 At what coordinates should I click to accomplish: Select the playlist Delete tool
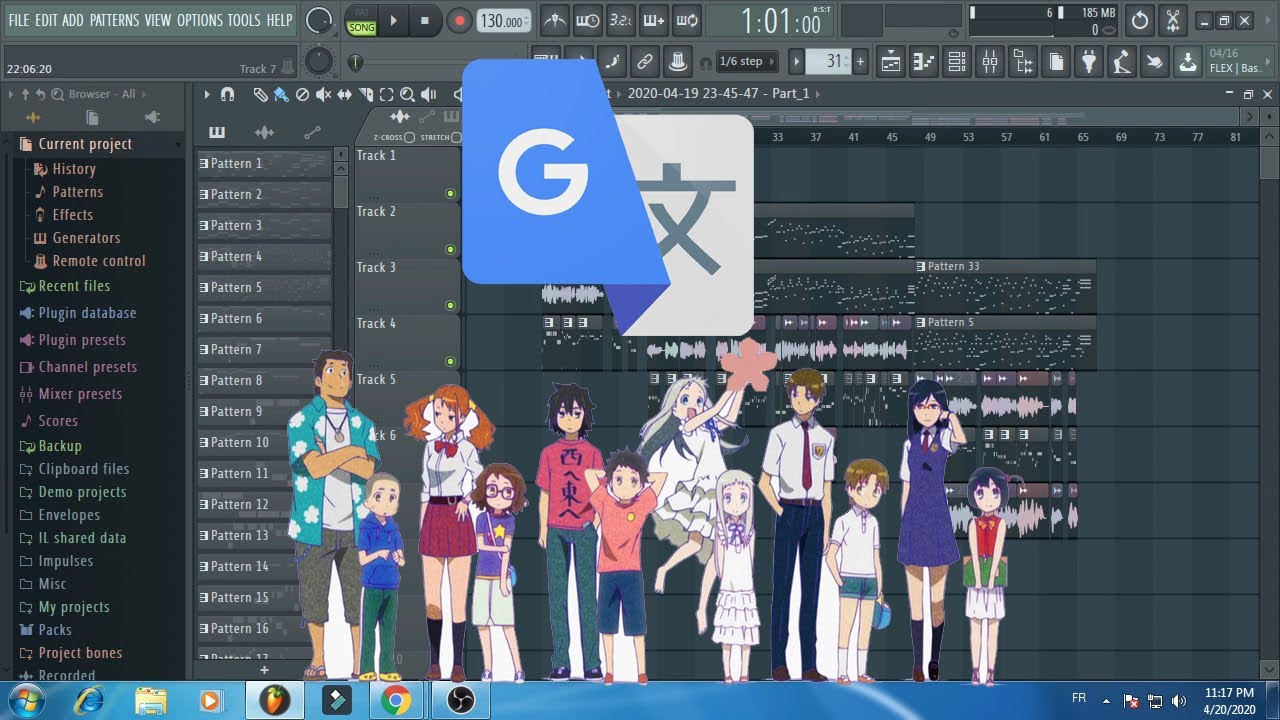click(x=302, y=95)
